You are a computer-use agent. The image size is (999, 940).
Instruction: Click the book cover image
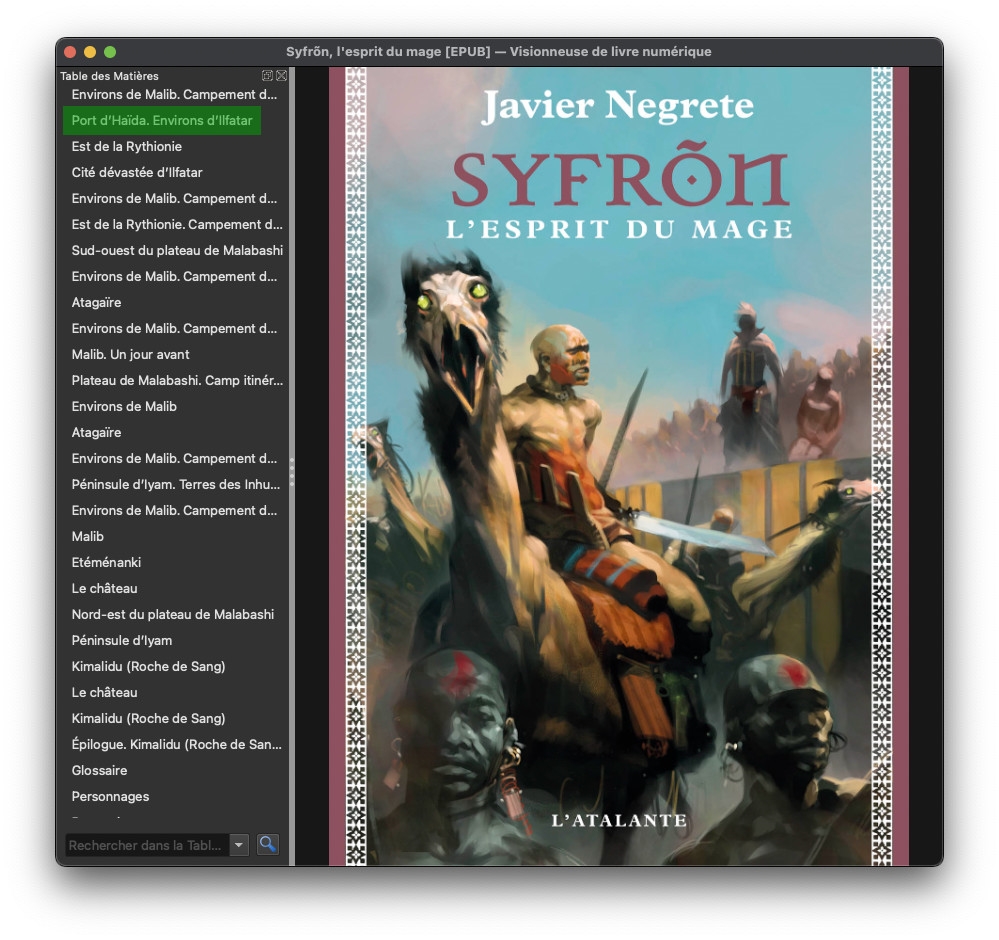tap(618, 466)
